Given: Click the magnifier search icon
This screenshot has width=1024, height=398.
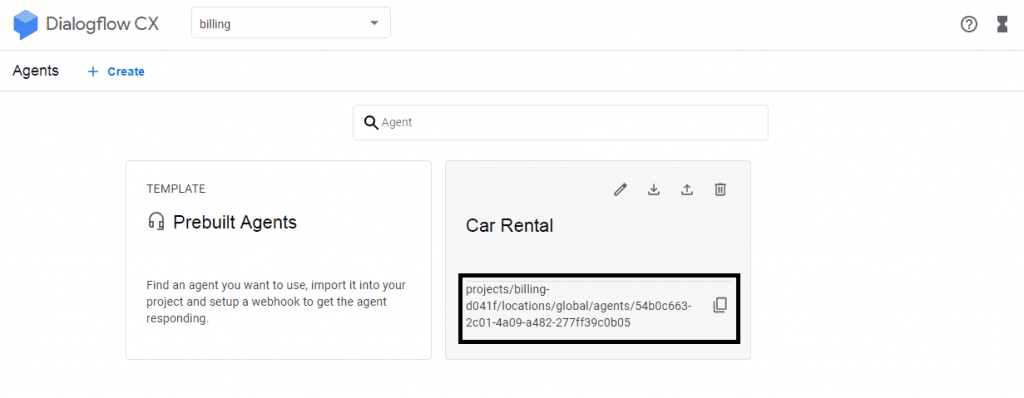Looking at the screenshot, I should [x=371, y=122].
